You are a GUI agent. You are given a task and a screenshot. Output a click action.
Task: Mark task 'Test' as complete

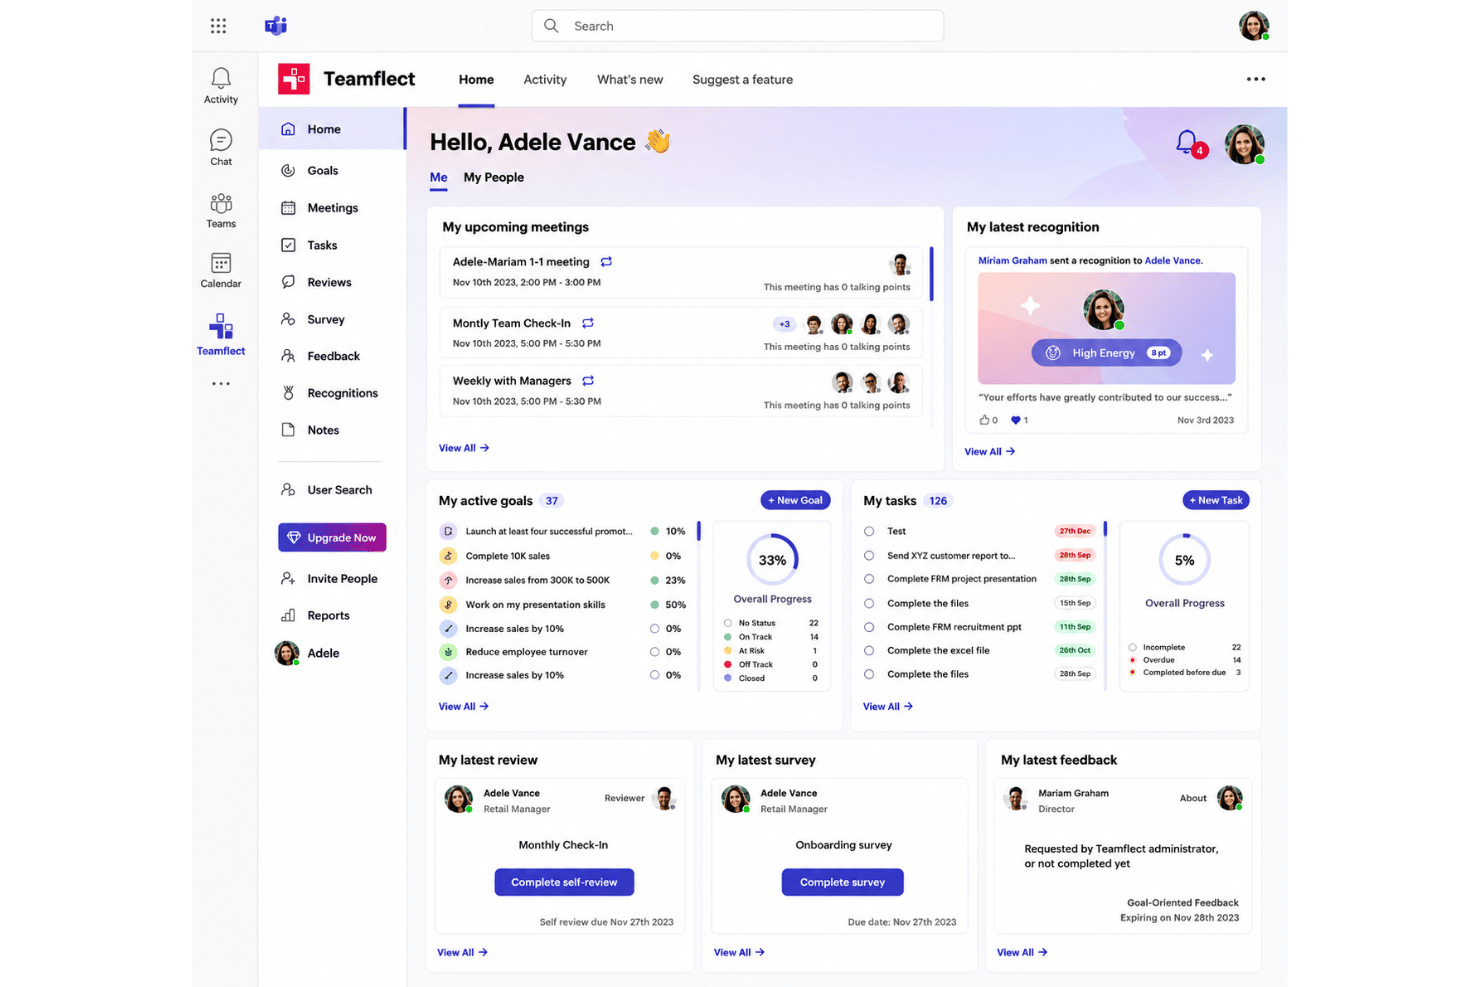point(869,531)
